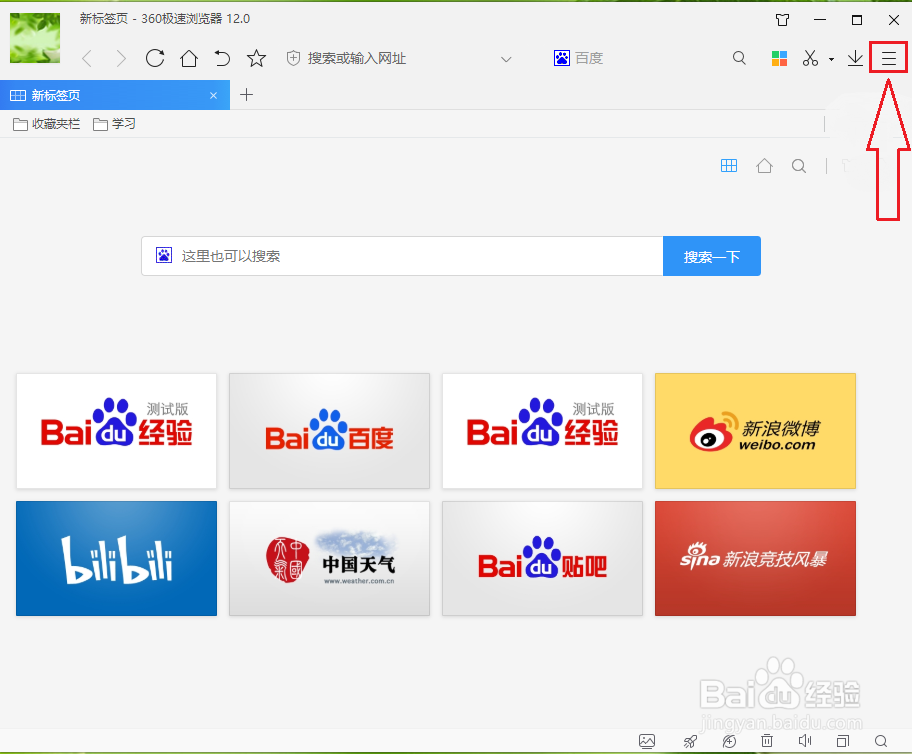Click the search magnifier in the toolbar

click(x=739, y=58)
